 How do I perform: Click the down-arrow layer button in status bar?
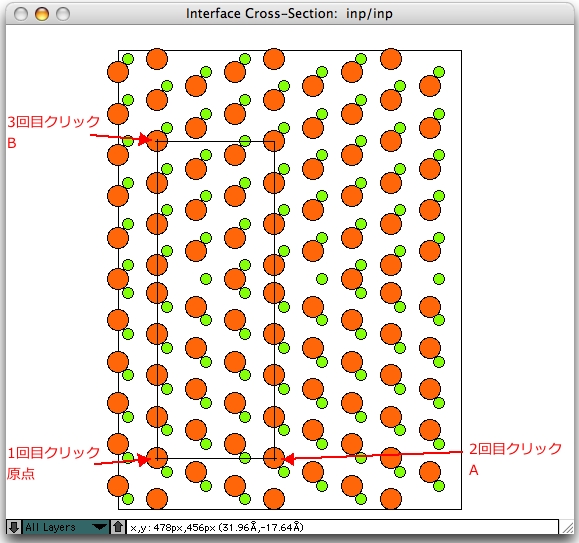[14, 527]
